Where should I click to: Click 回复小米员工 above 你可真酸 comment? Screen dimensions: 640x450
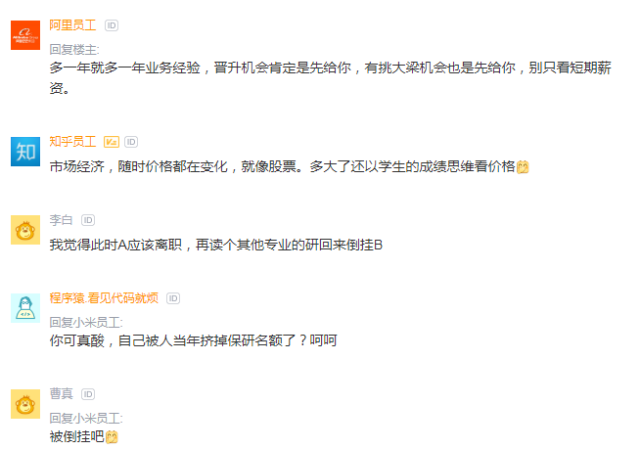coord(86,323)
